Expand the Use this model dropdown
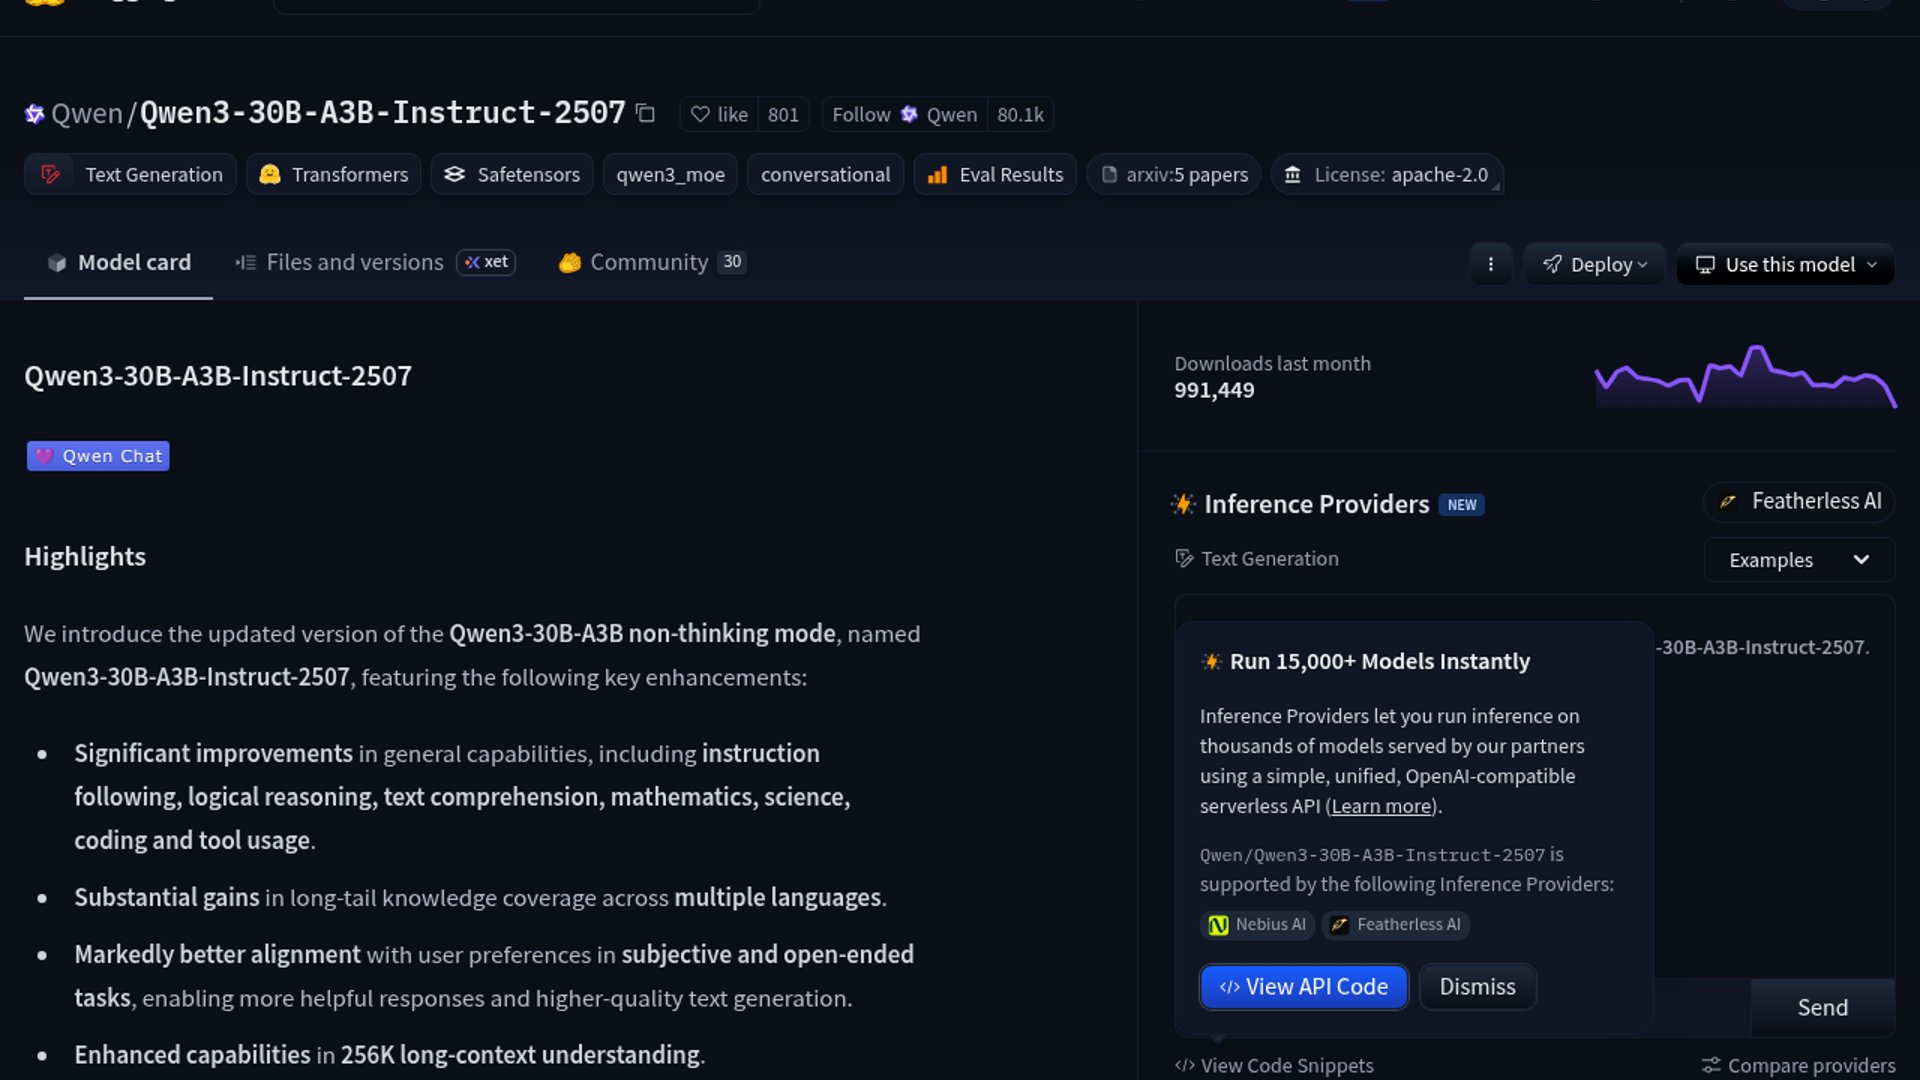Image resolution: width=1920 pixels, height=1080 pixels. point(1785,265)
